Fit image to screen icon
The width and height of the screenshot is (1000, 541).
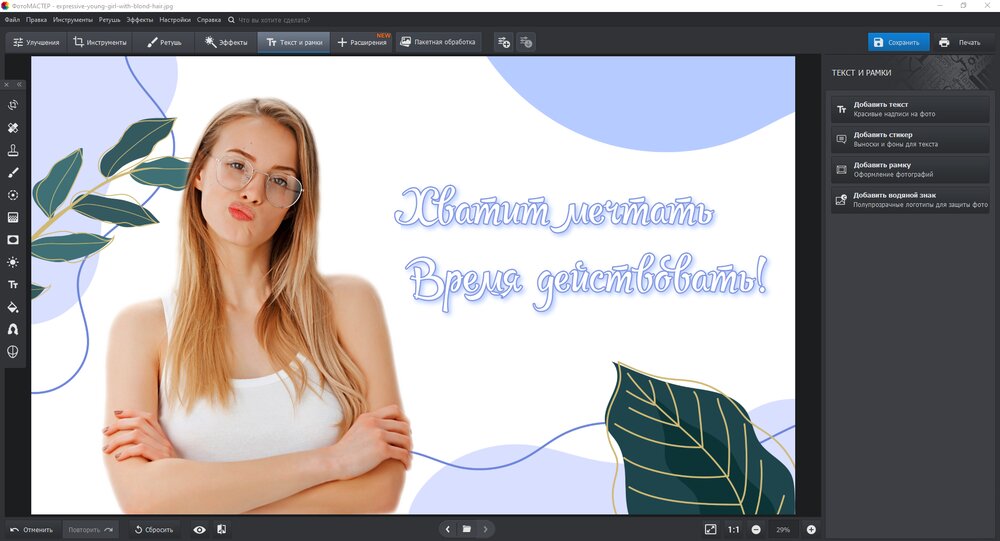(710, 530)
